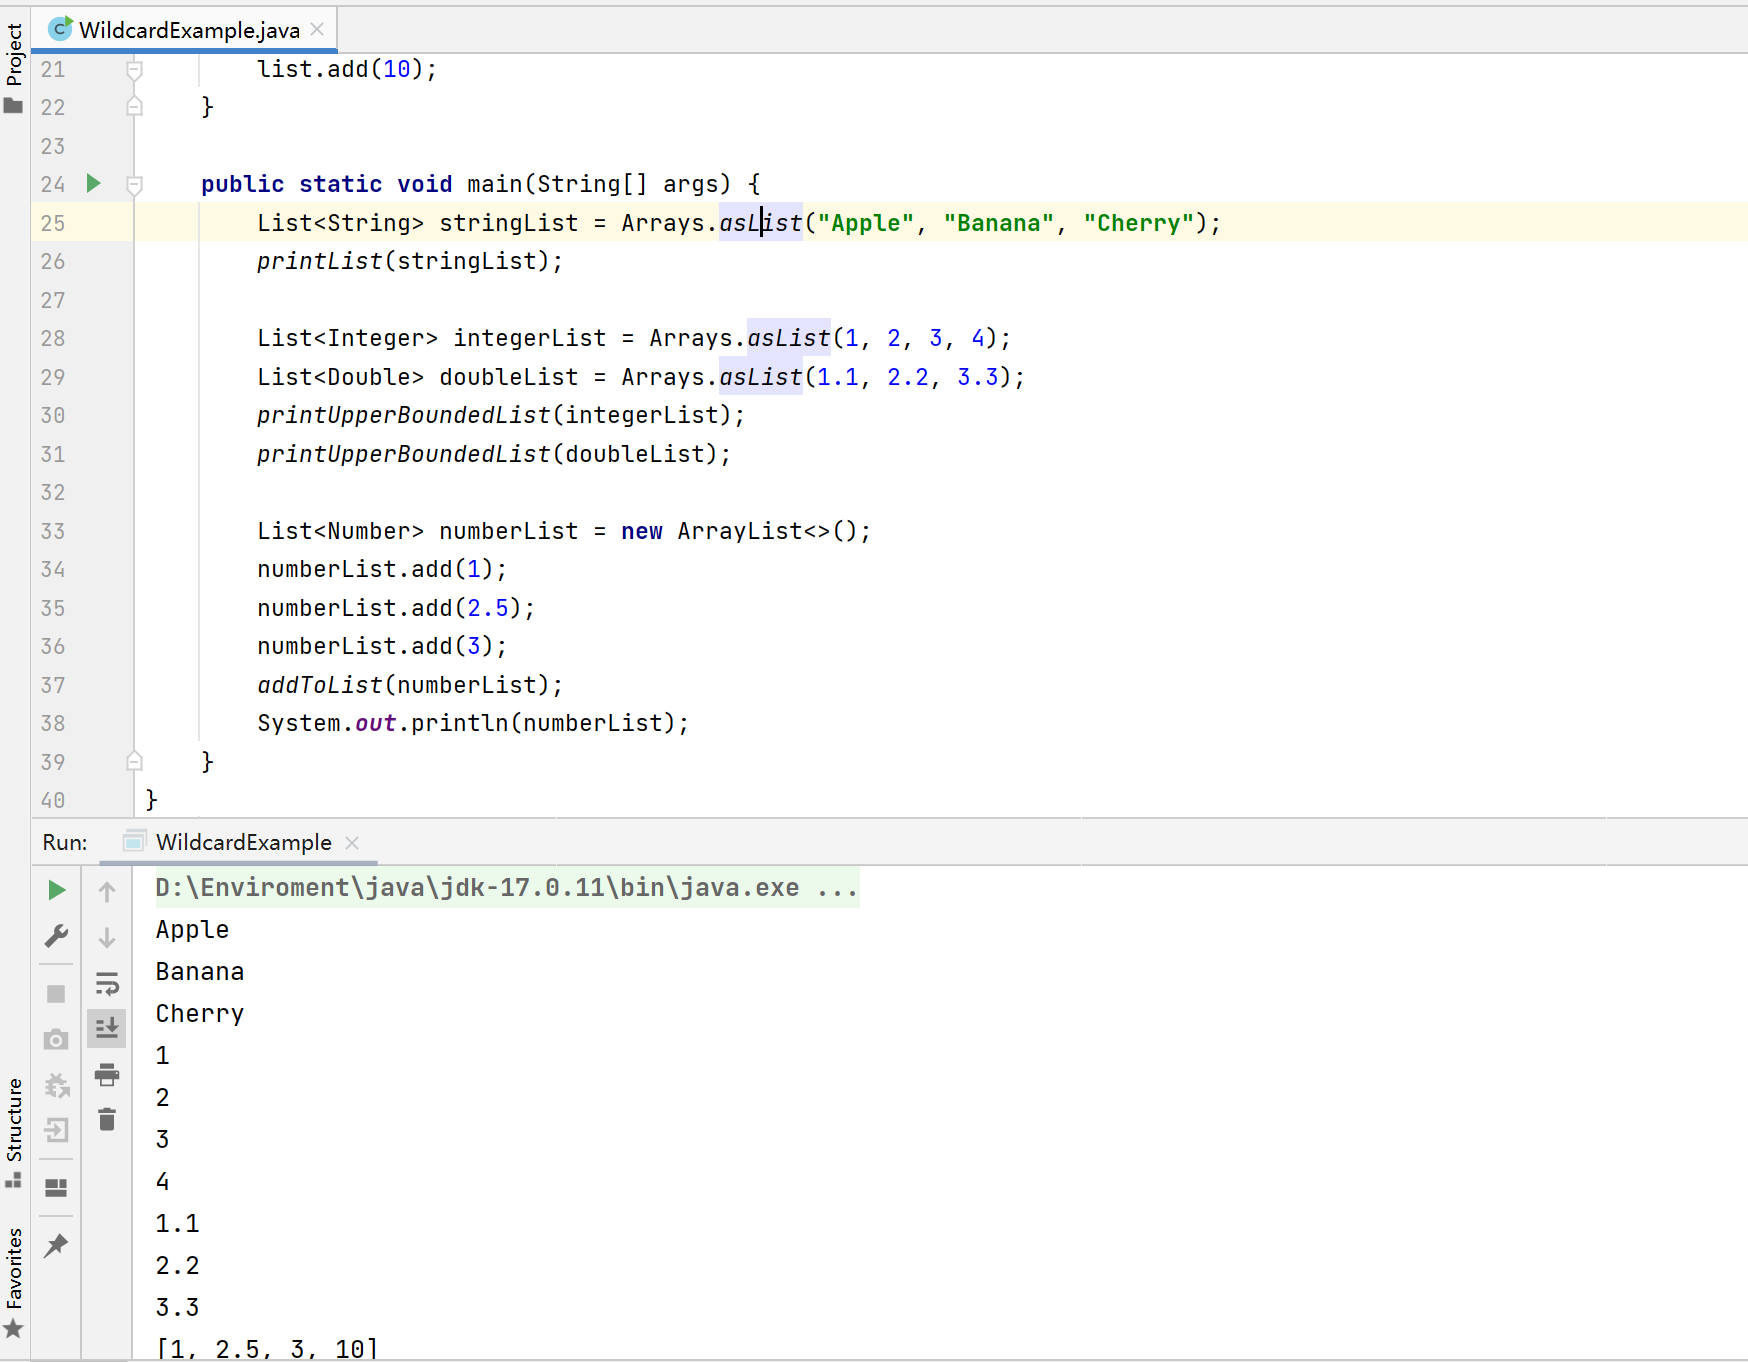Click the print console output icon

[107, 1075]
